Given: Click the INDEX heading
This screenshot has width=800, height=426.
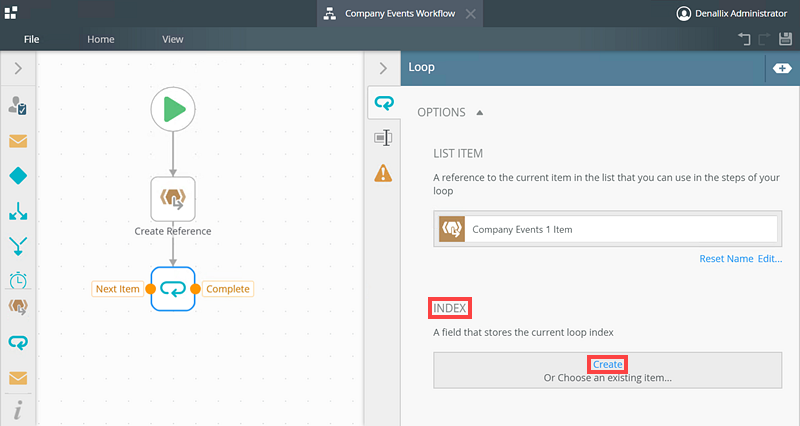Looking at the screenshot, I should 449,308.
